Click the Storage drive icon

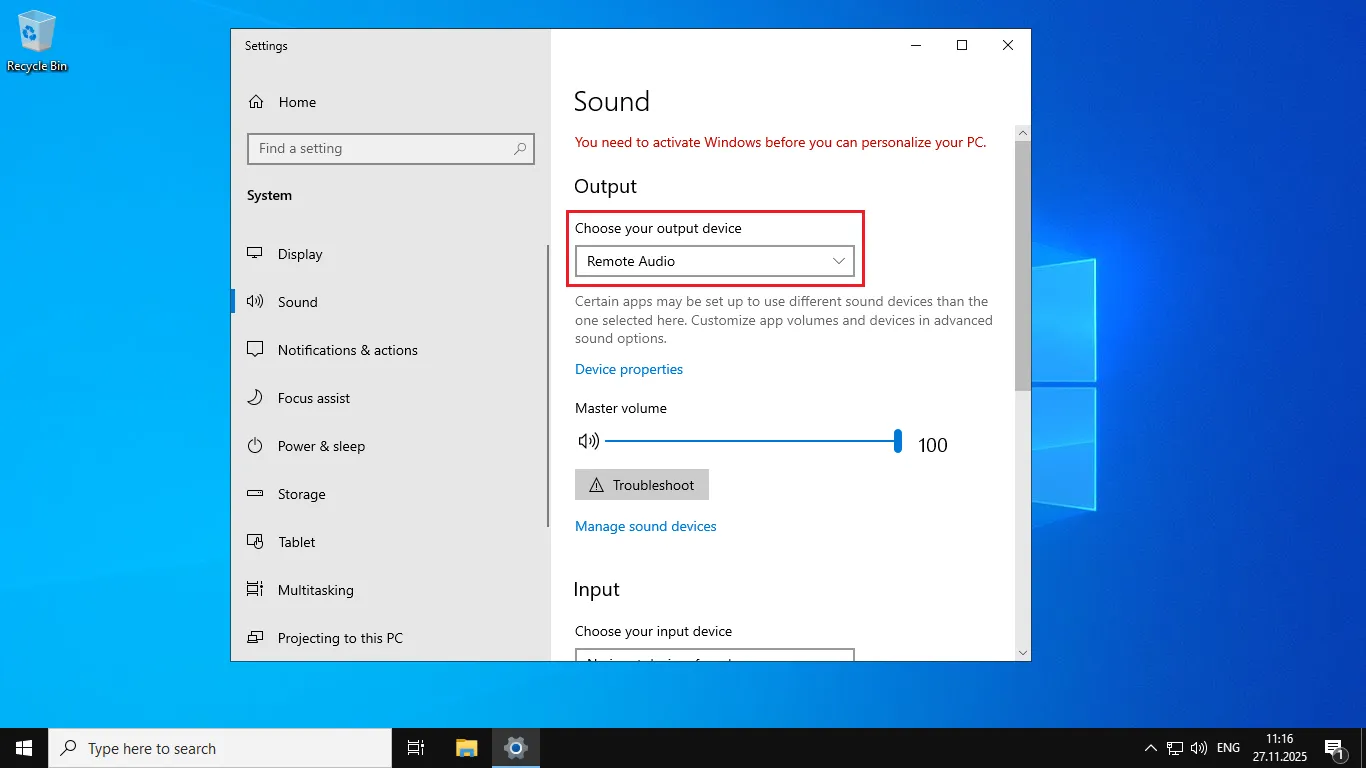point(256,494)
